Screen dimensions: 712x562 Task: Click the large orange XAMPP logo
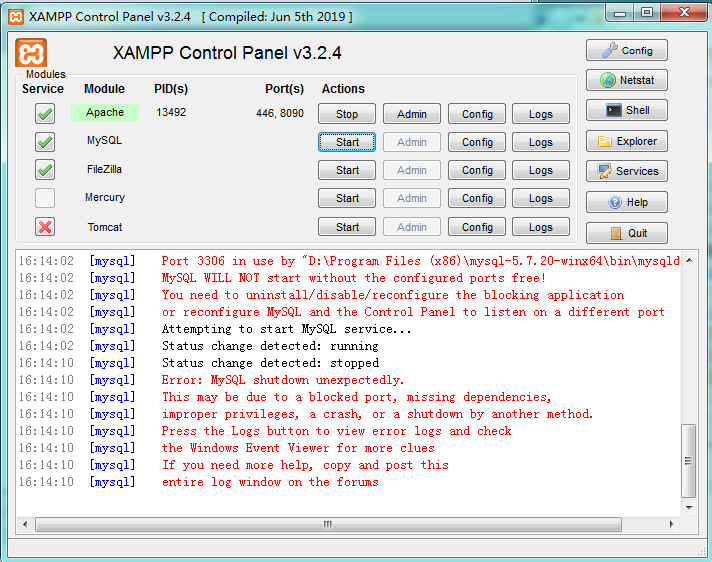(x=31, y=53)
